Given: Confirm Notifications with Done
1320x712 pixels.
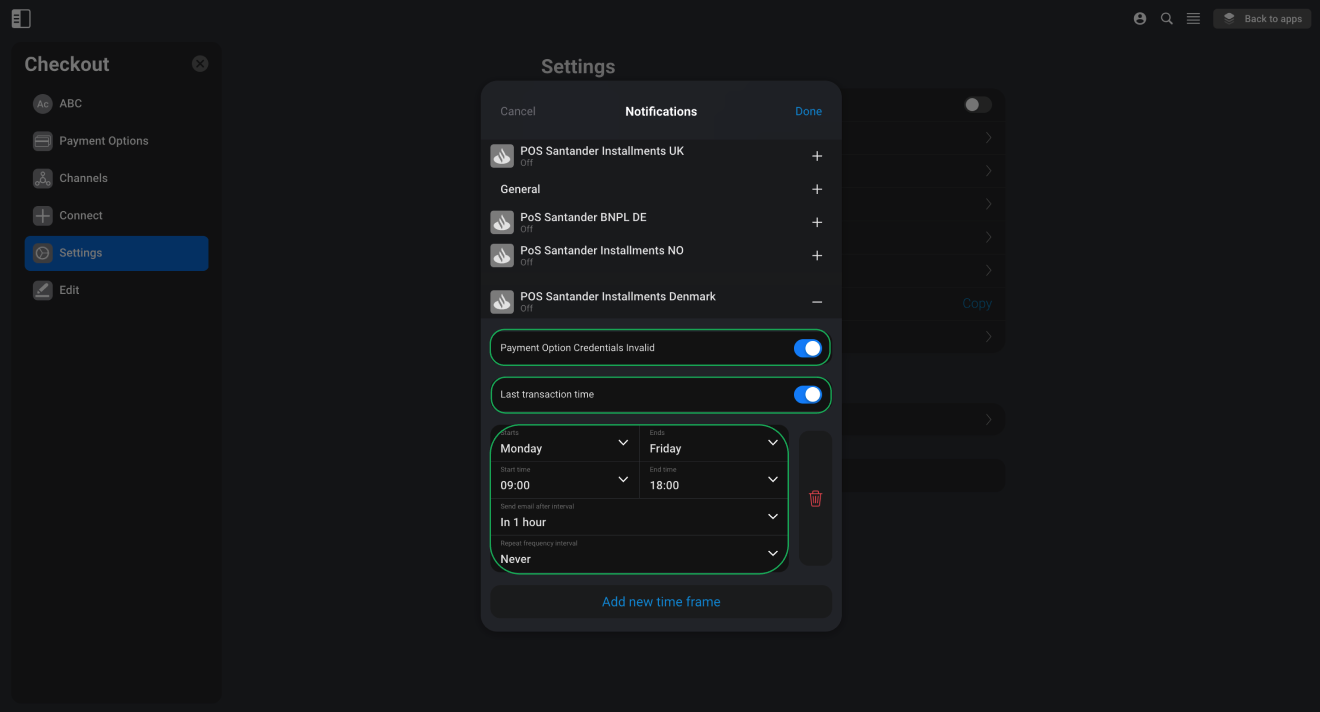Looking at the screenshot, I should [808, 112].
